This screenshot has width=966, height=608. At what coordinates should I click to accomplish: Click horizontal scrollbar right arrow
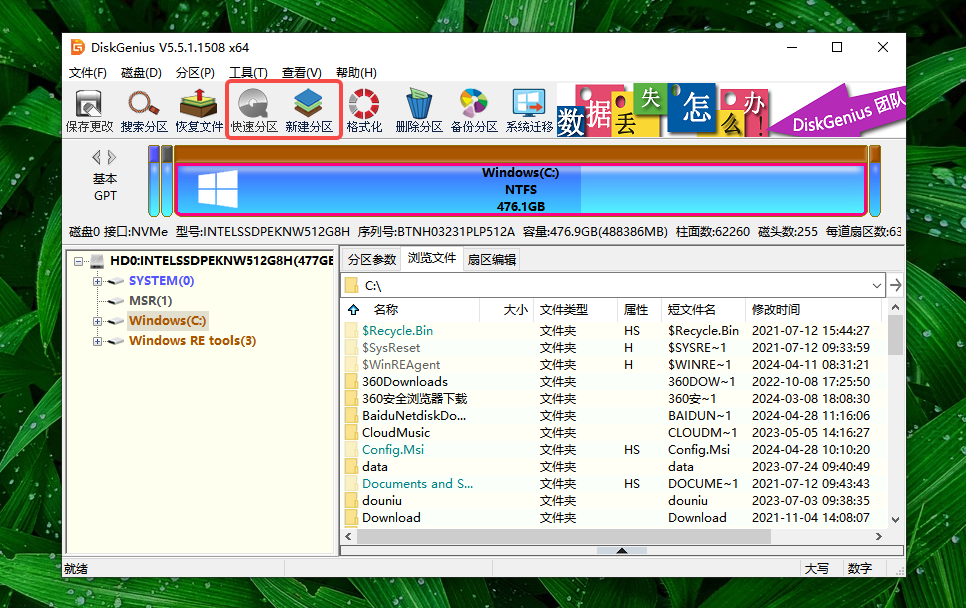pyautogui.click(x=879, y=537)
